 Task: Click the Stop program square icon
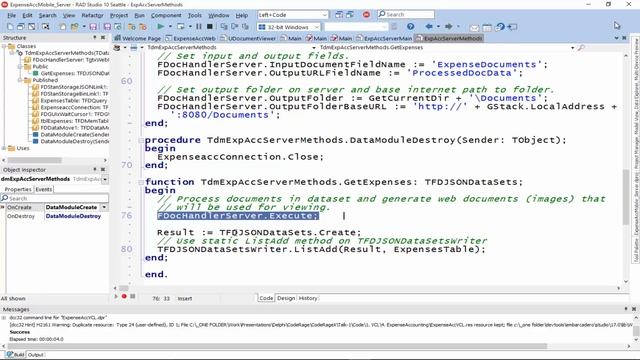(x=209, y=27)
